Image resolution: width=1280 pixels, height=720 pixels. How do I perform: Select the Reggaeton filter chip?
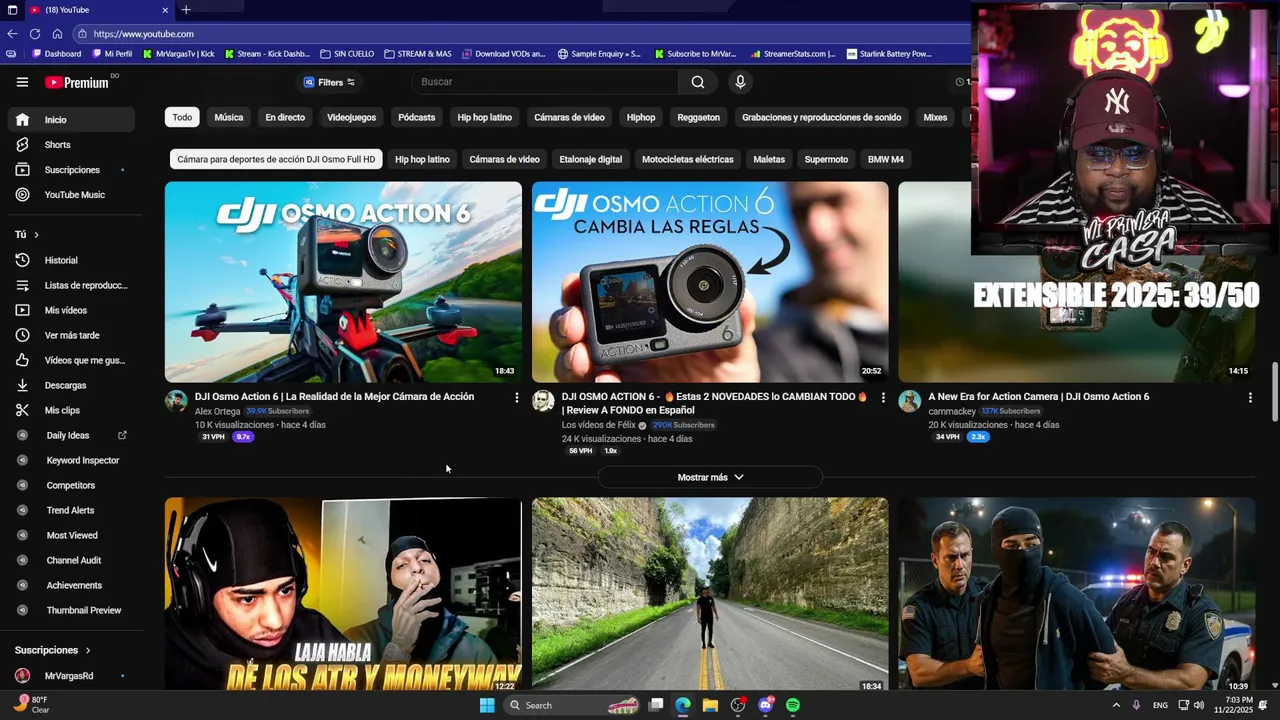point(698,117)
